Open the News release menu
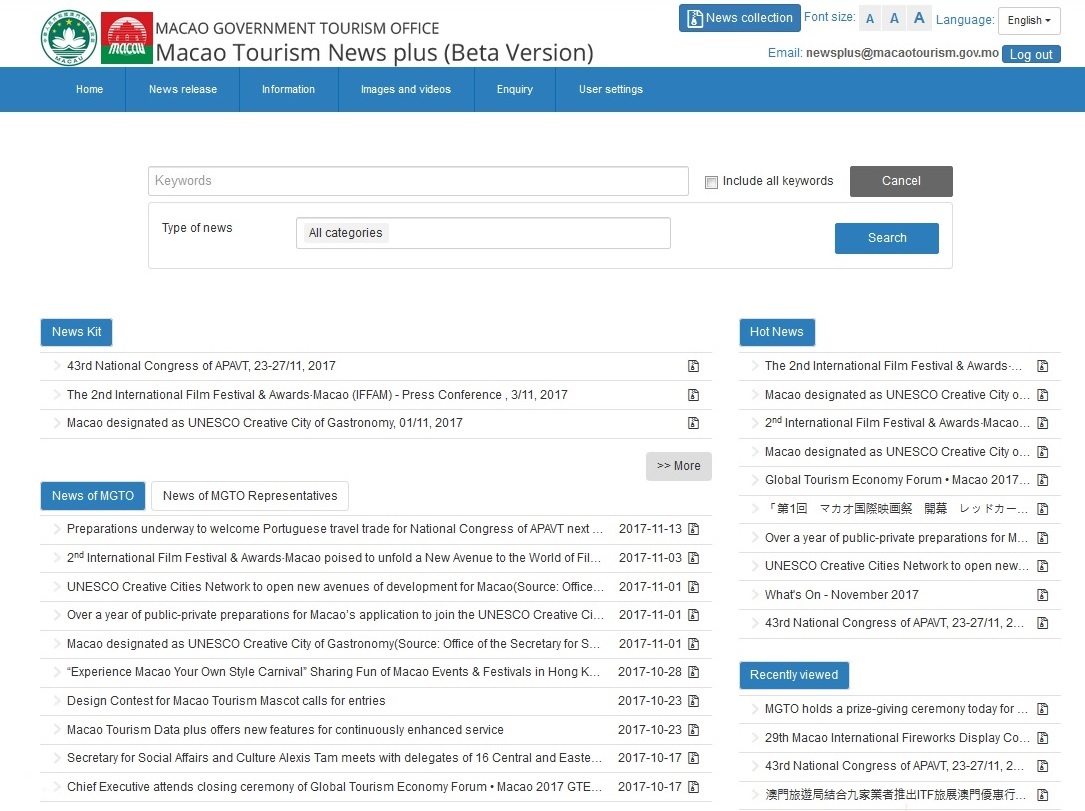The height and width of the screenshot is (811, 1085). [182, 89]
